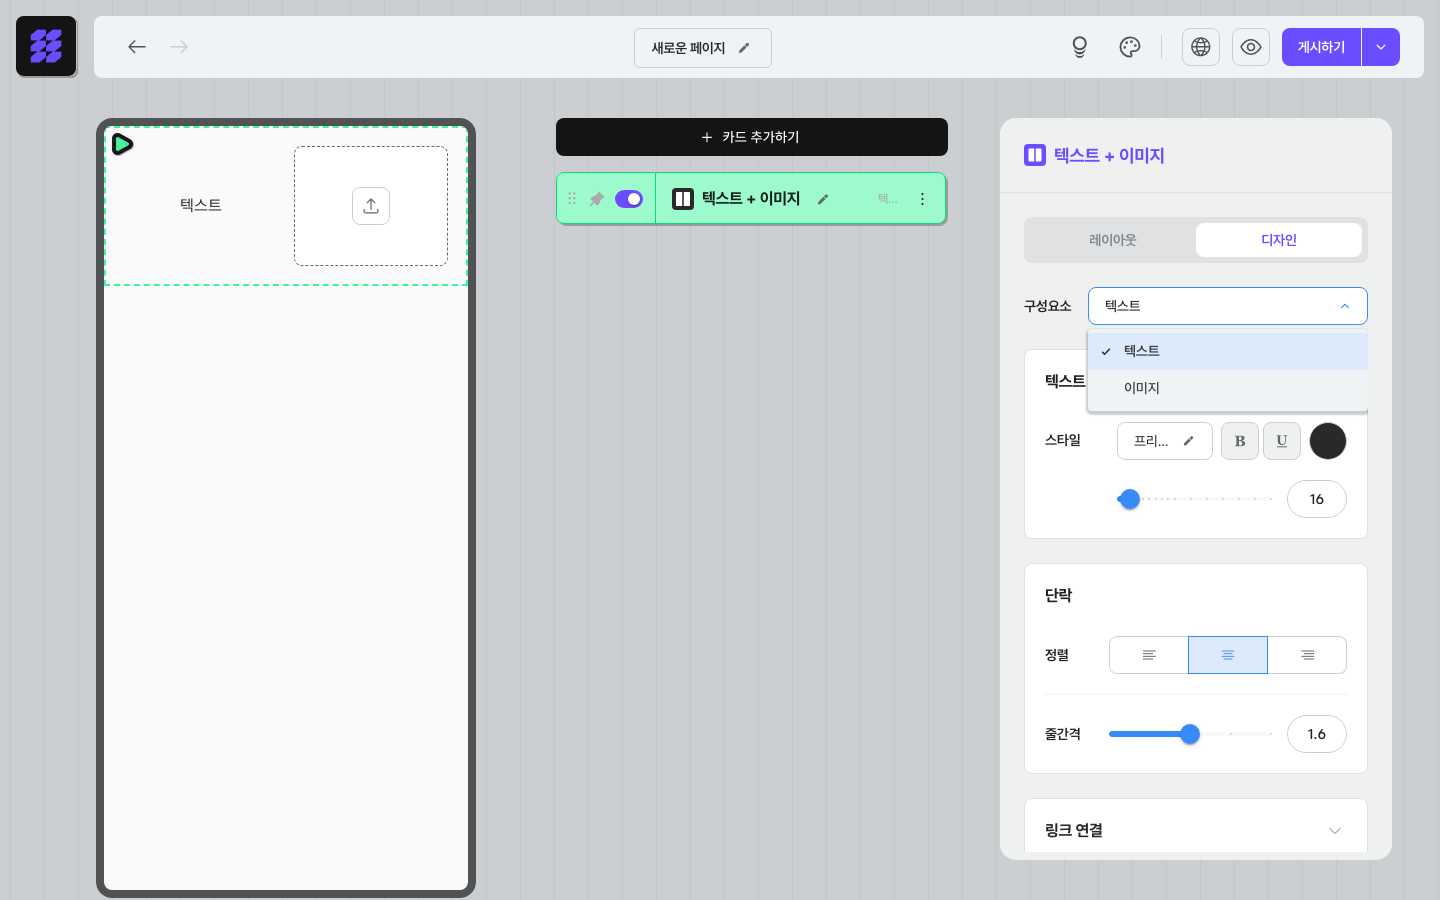This screenshot has width=1440, height=900.
Task: Click the 텍스트 + 이미지 card title
Action: coord(751,198)
